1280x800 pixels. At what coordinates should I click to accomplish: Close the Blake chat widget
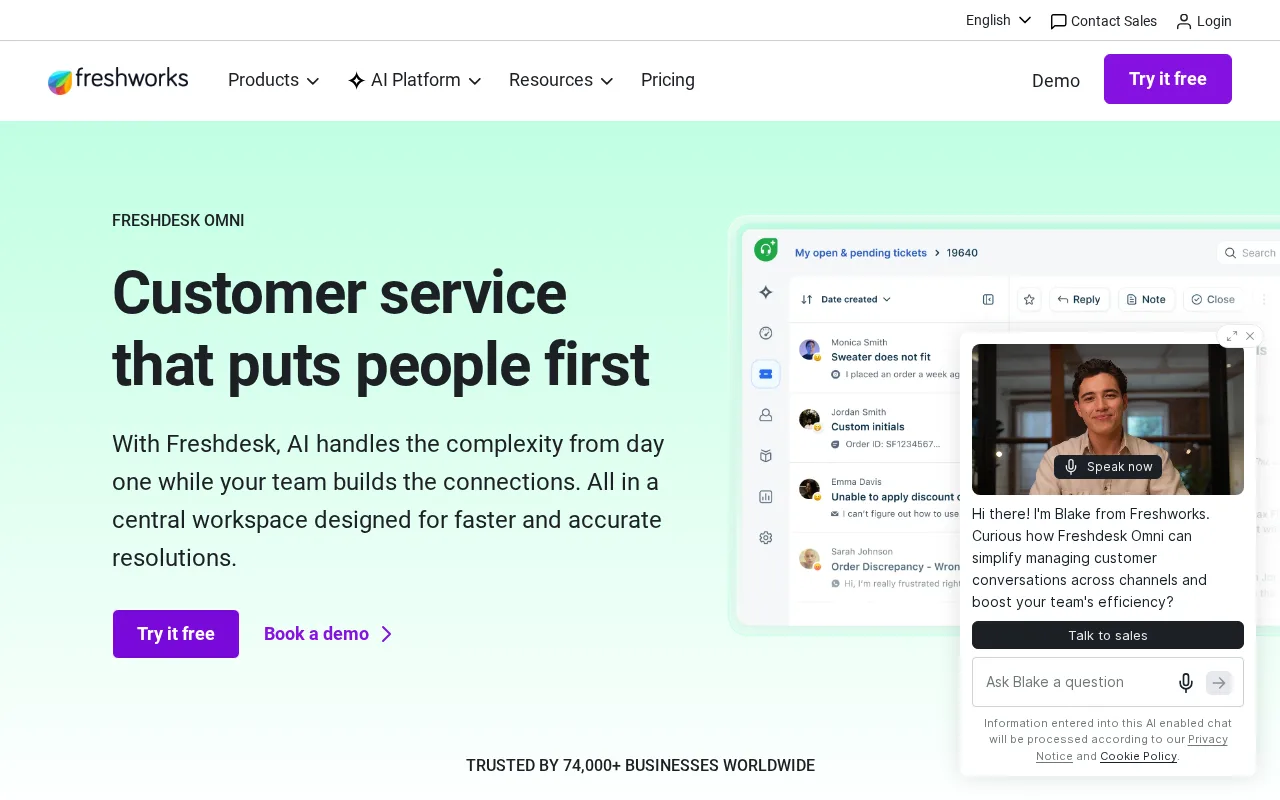pyautogui.click(x=1250, y=336)
